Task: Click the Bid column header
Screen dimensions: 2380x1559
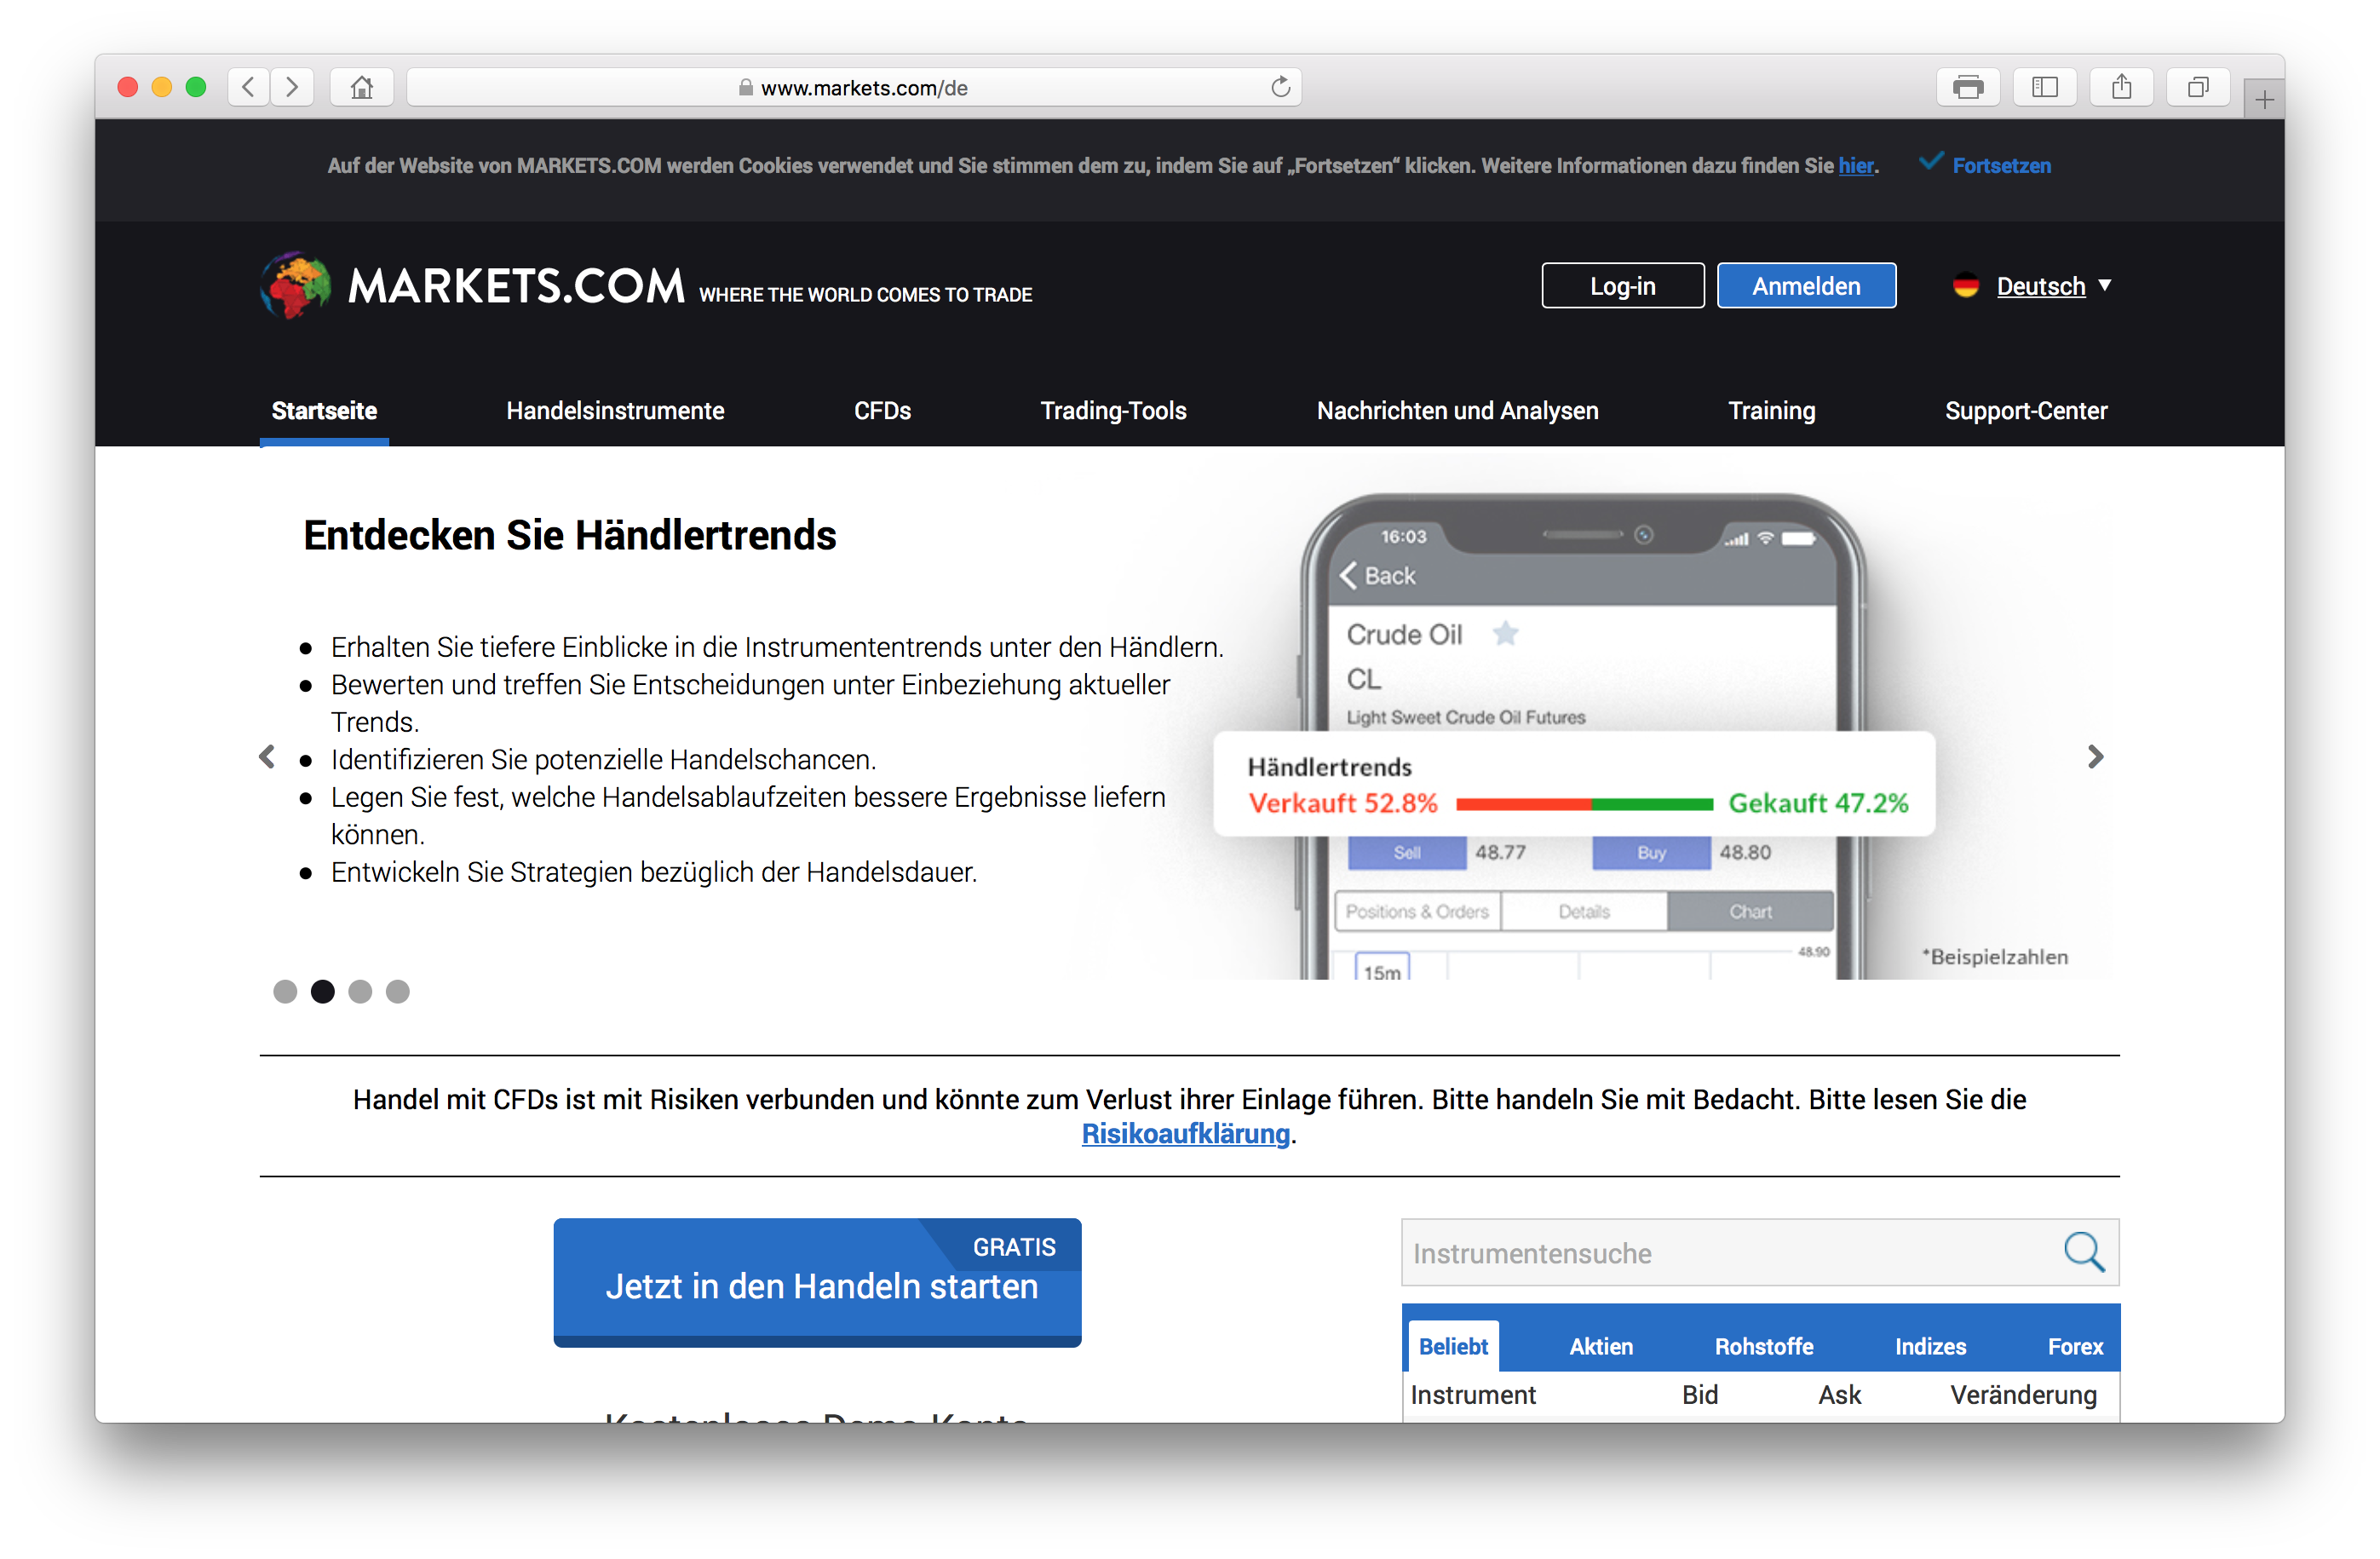Action: click(x=1699, y=1394)
